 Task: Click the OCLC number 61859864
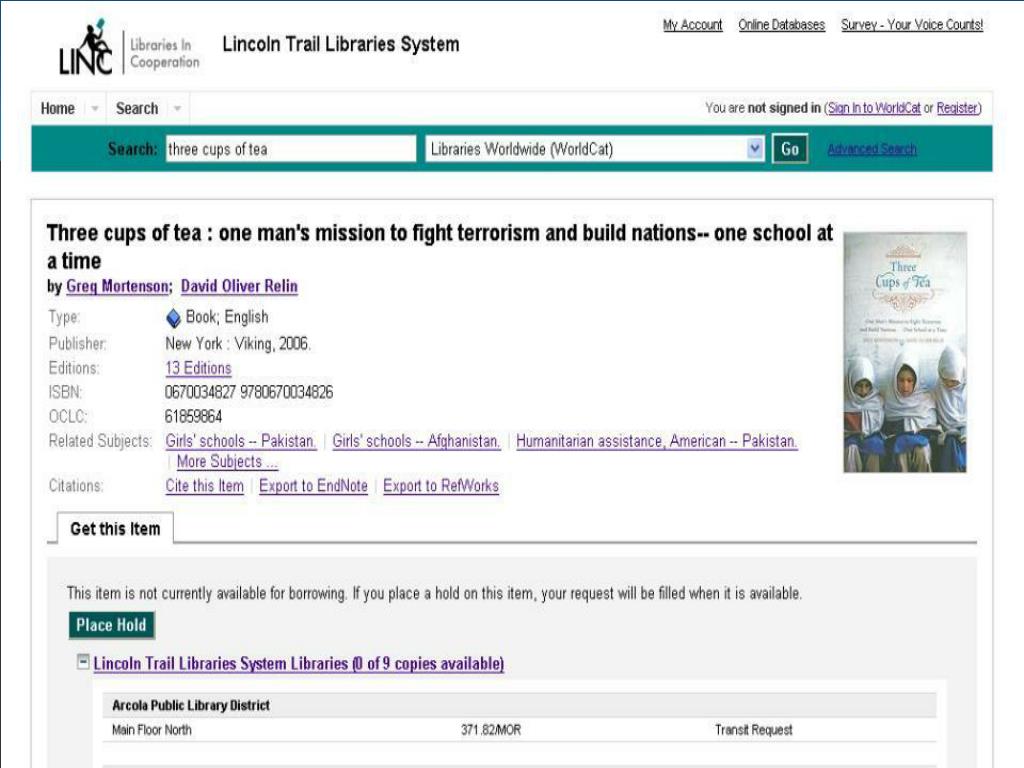pos(193,417)
